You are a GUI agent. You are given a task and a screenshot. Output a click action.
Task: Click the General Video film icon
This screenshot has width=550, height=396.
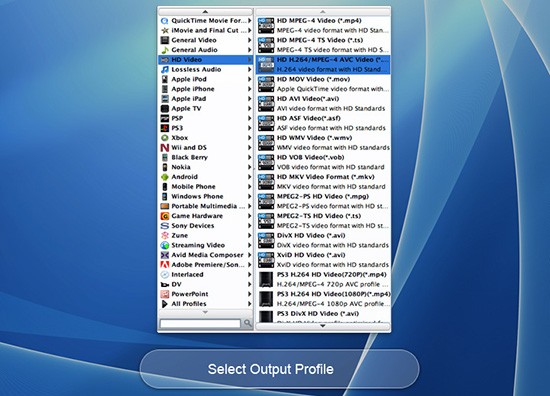pyautogui.click(x=165, y=40)
